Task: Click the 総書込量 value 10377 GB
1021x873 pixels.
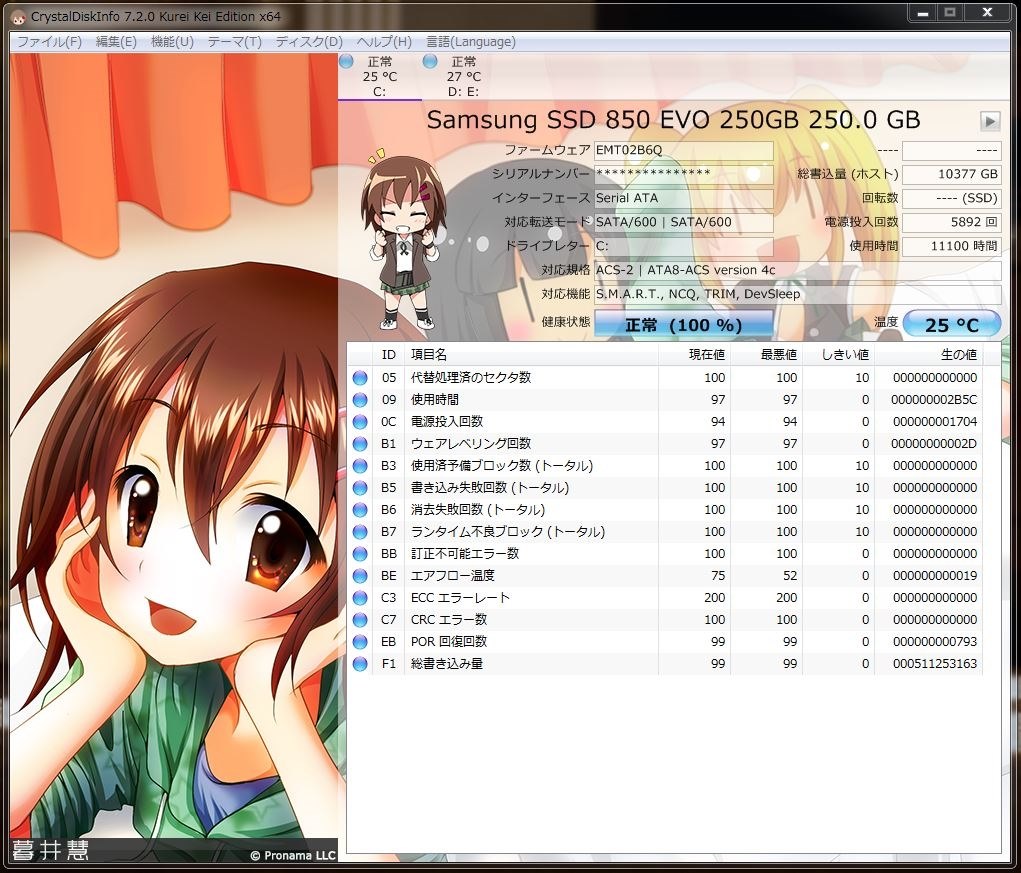Action: tap(952, 174)
